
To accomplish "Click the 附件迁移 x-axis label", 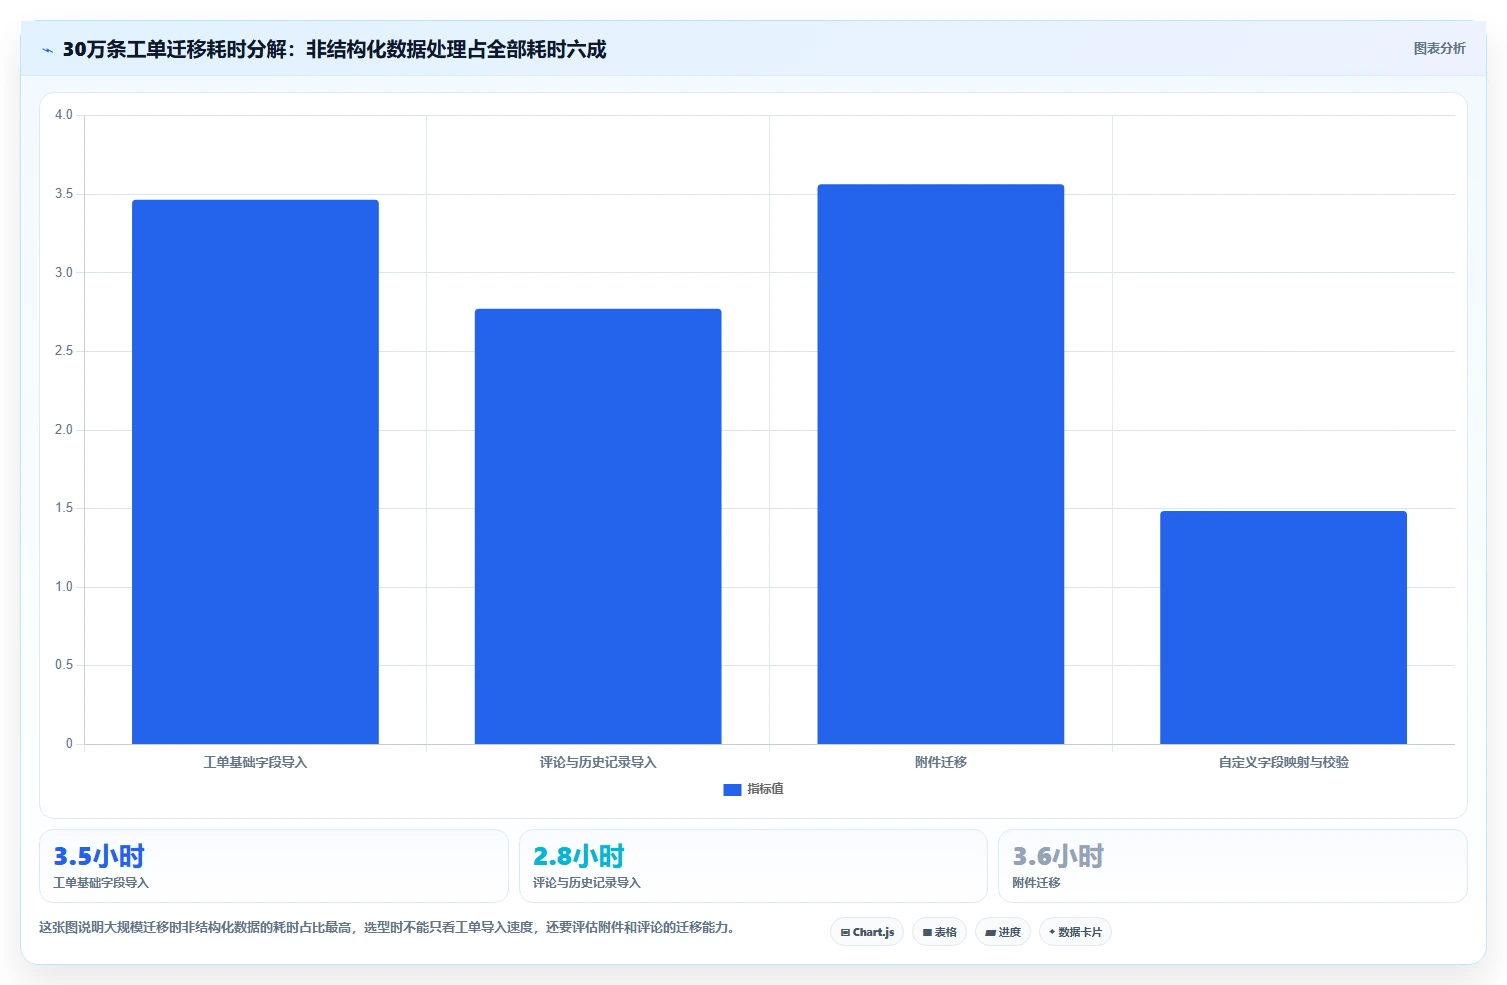I will [x=941, y=762].
